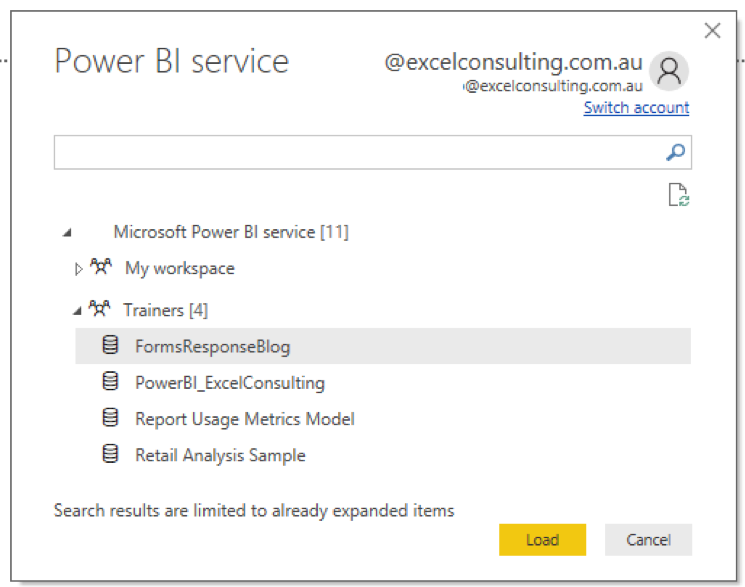The height and width of the screenshot is (587, 745).
Task: Collapse the Trainers node arrow
Action: click(x=78, y=311)
